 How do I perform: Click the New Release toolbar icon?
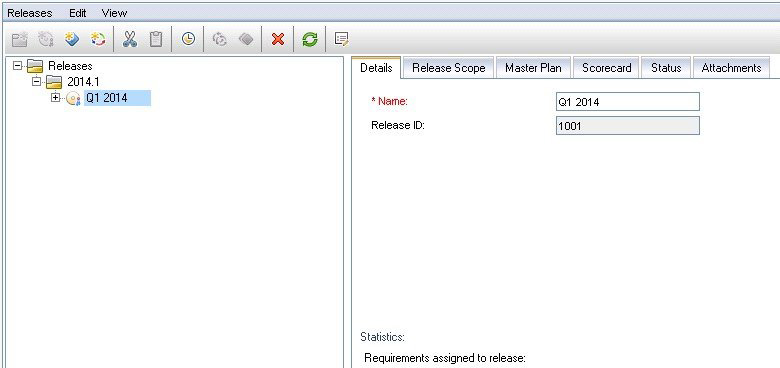pos(46,39)
